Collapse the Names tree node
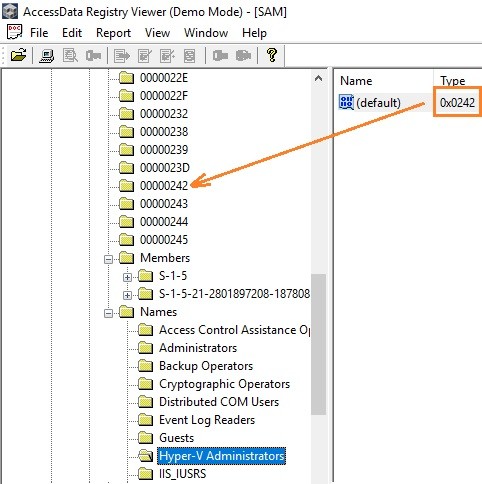Viewport: 482px width, 484px height. click(x=108, y=313)
